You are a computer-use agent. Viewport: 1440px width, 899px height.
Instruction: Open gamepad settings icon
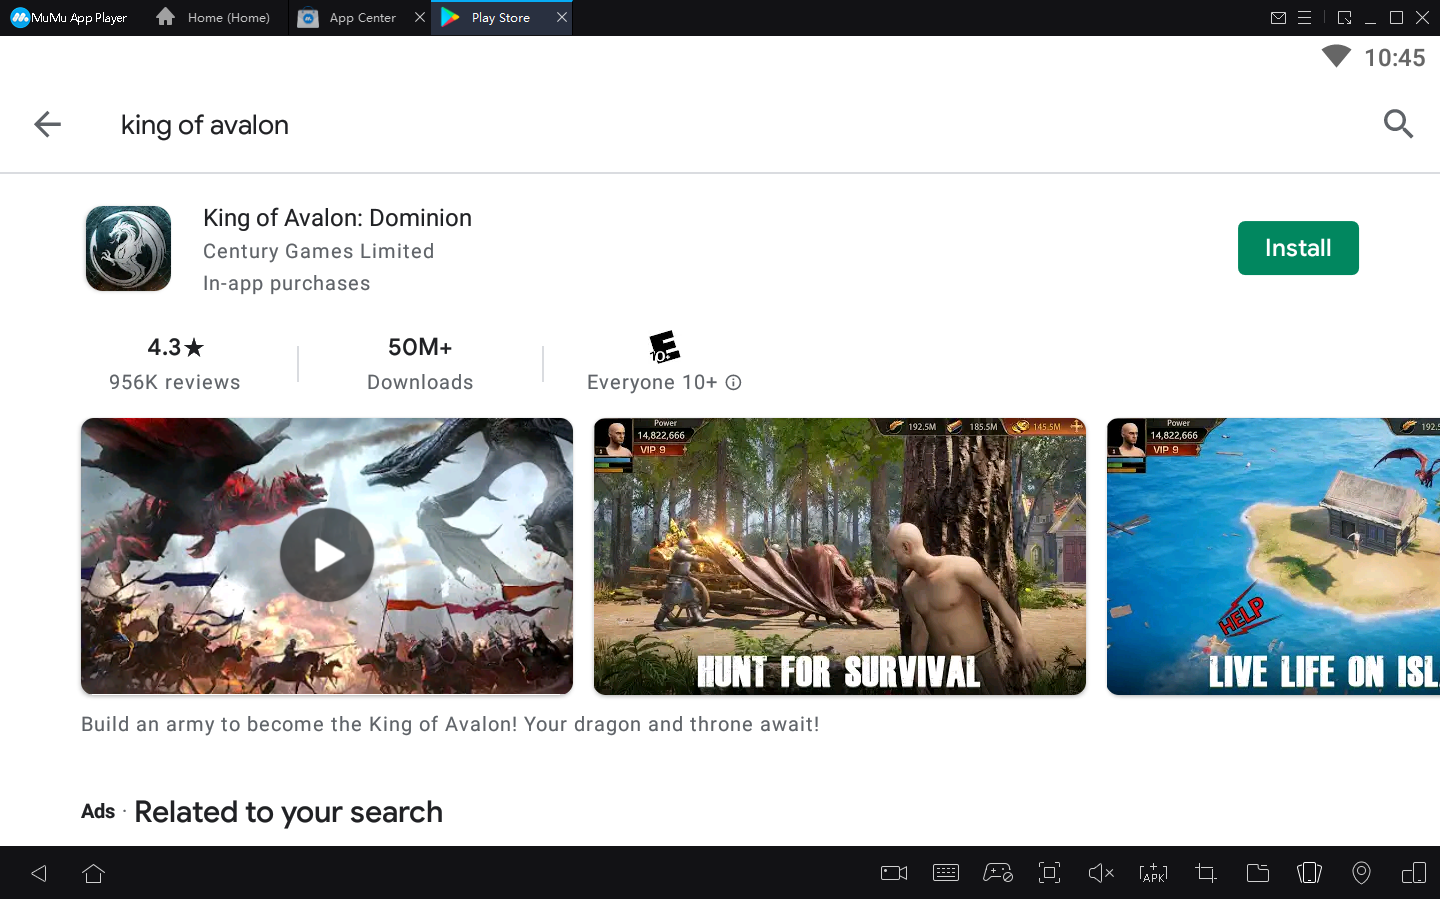[x=998, y=873]
